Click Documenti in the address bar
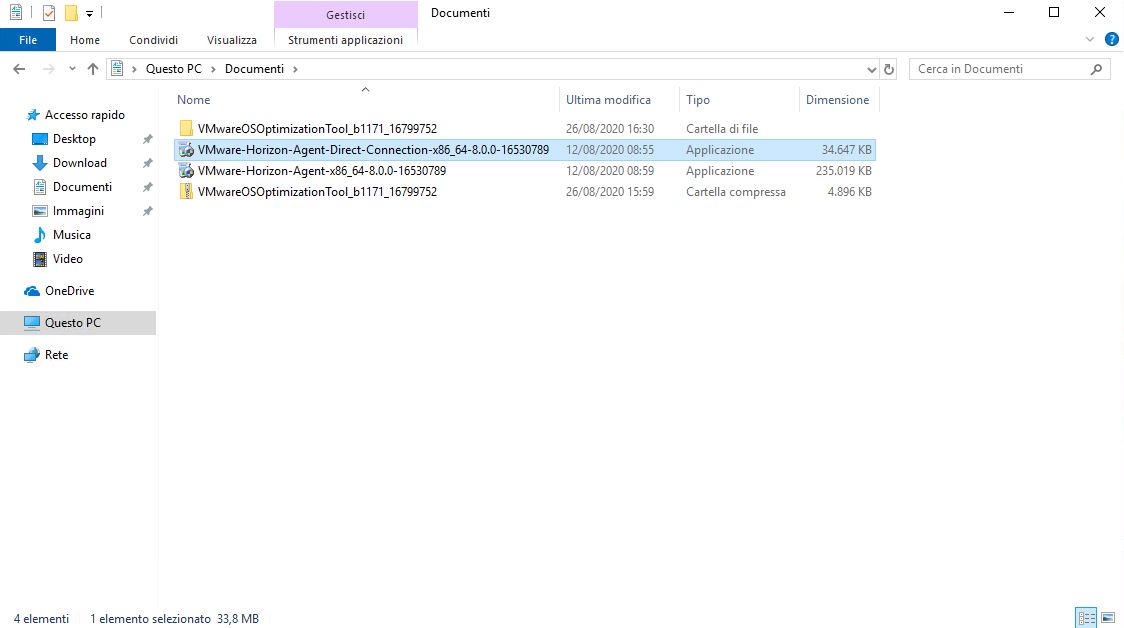Viewport: 1124px width, 628px height. pos(254,69)
